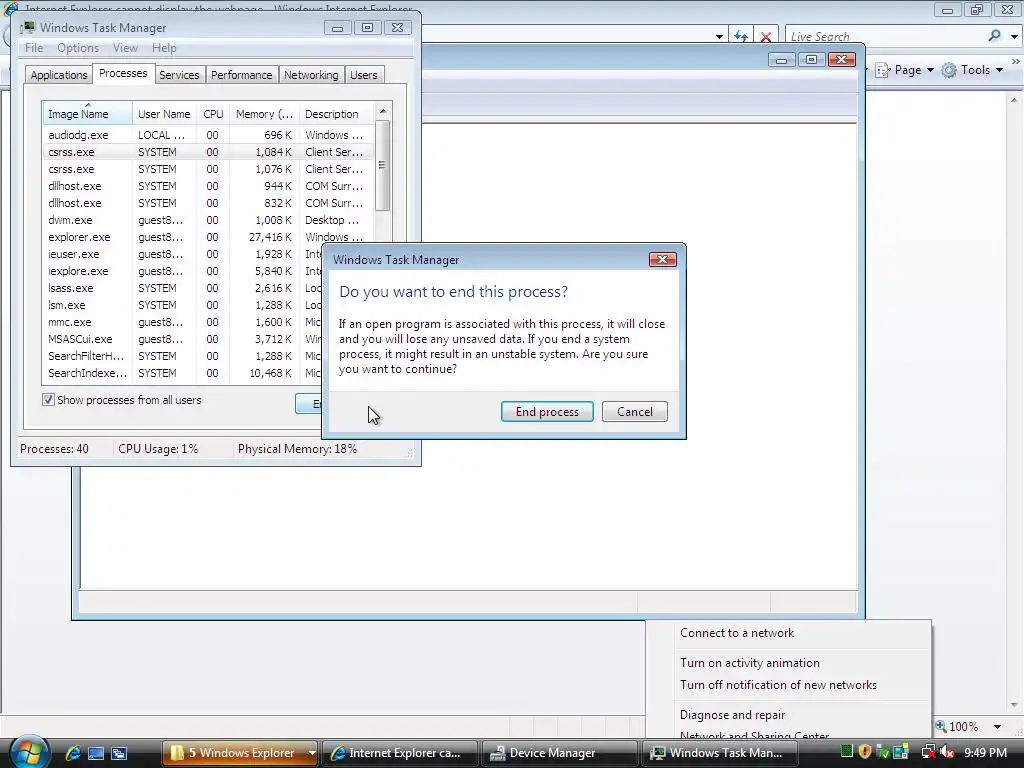Switch to the Services tab
Viewport: 1024px width, 768px height.
(179, 75)
